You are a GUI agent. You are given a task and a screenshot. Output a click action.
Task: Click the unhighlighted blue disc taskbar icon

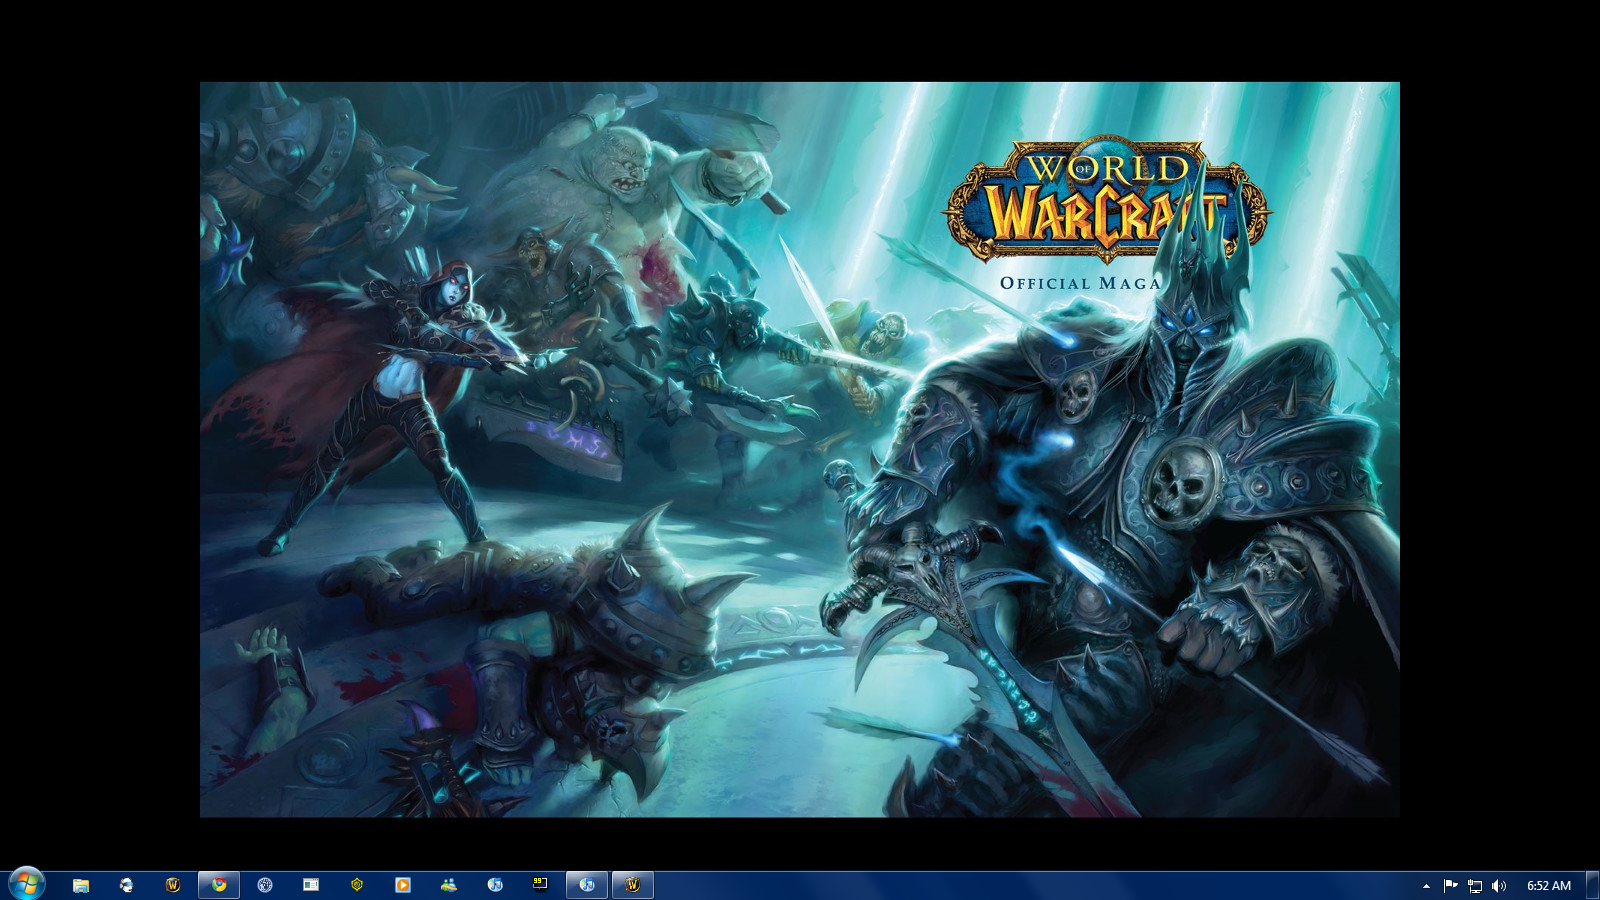(x=495, y=885)
